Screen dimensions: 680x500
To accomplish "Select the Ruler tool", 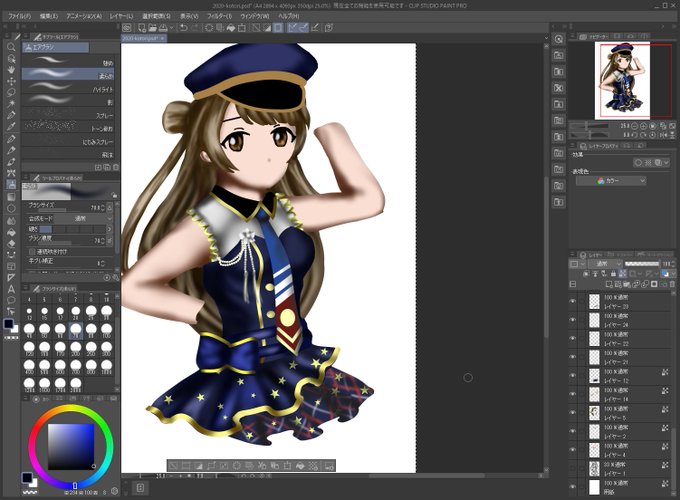I will 11,278.
